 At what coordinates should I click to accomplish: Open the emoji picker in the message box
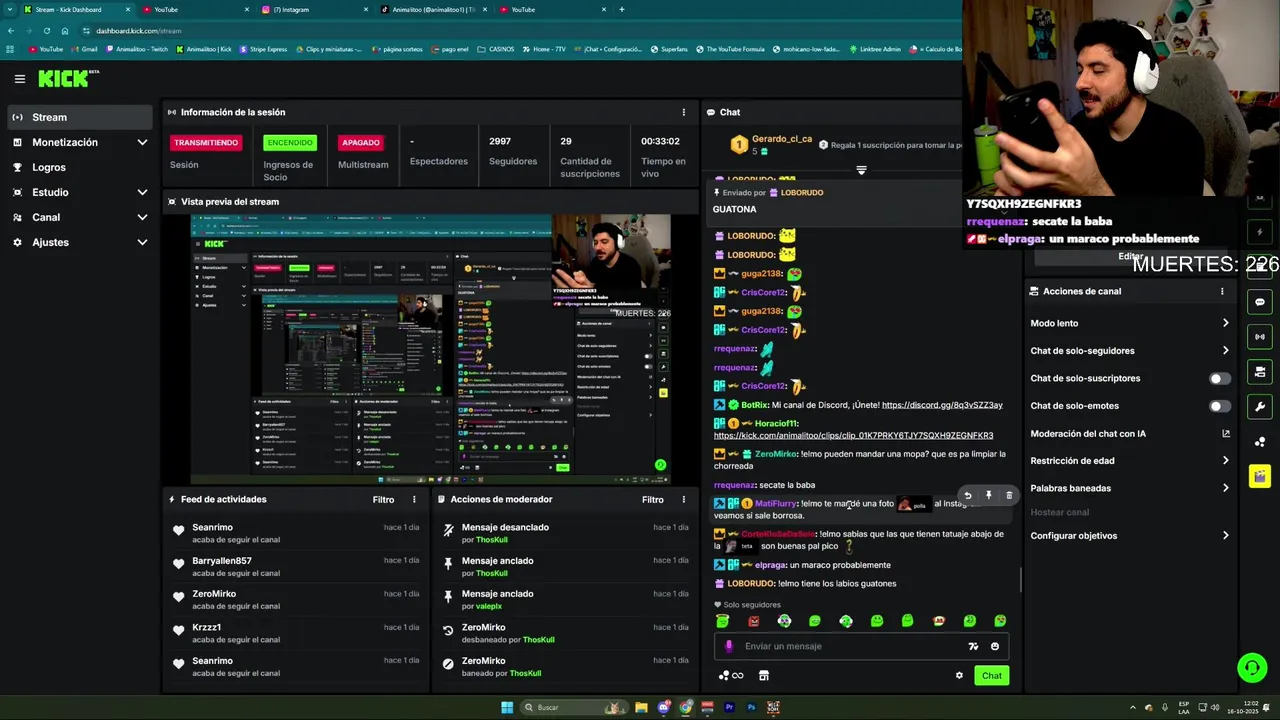pos(994,646)
